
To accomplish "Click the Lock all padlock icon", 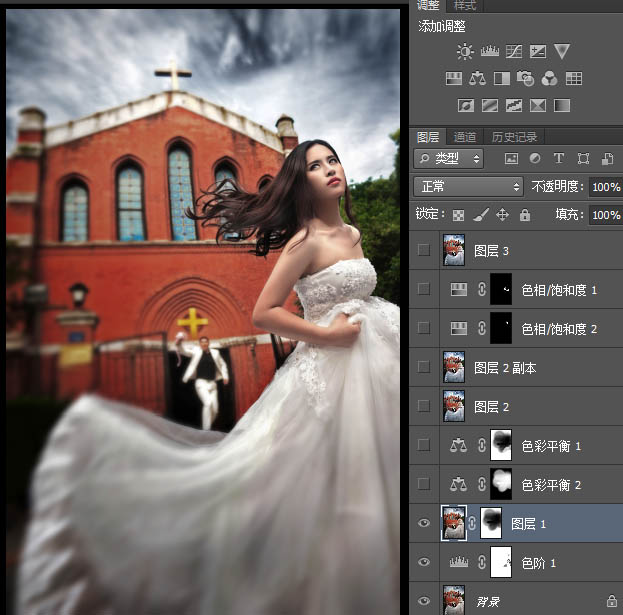I will point(524,215).
